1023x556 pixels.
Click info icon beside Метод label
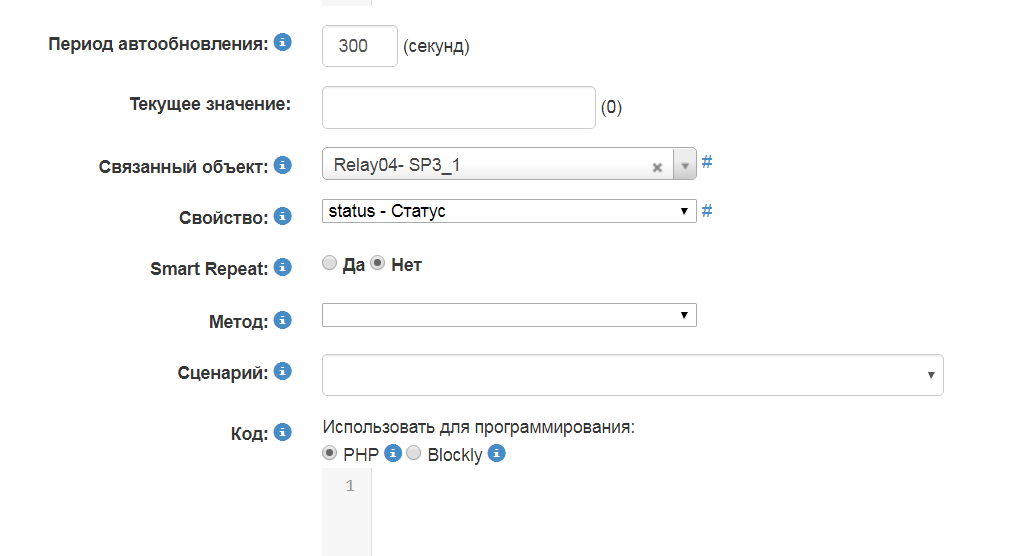click(283, 320)
